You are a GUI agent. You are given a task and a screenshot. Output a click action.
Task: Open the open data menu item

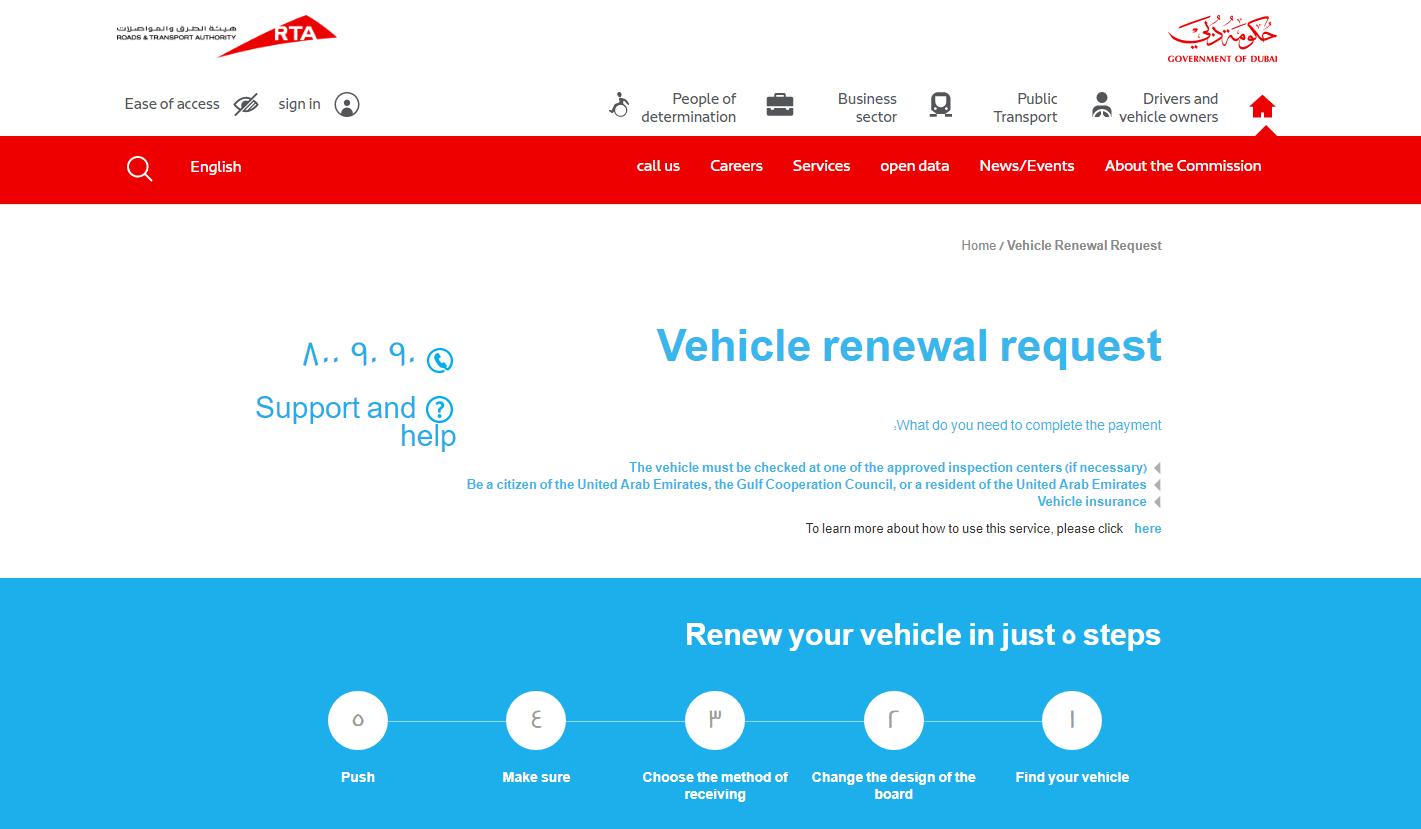915,166
